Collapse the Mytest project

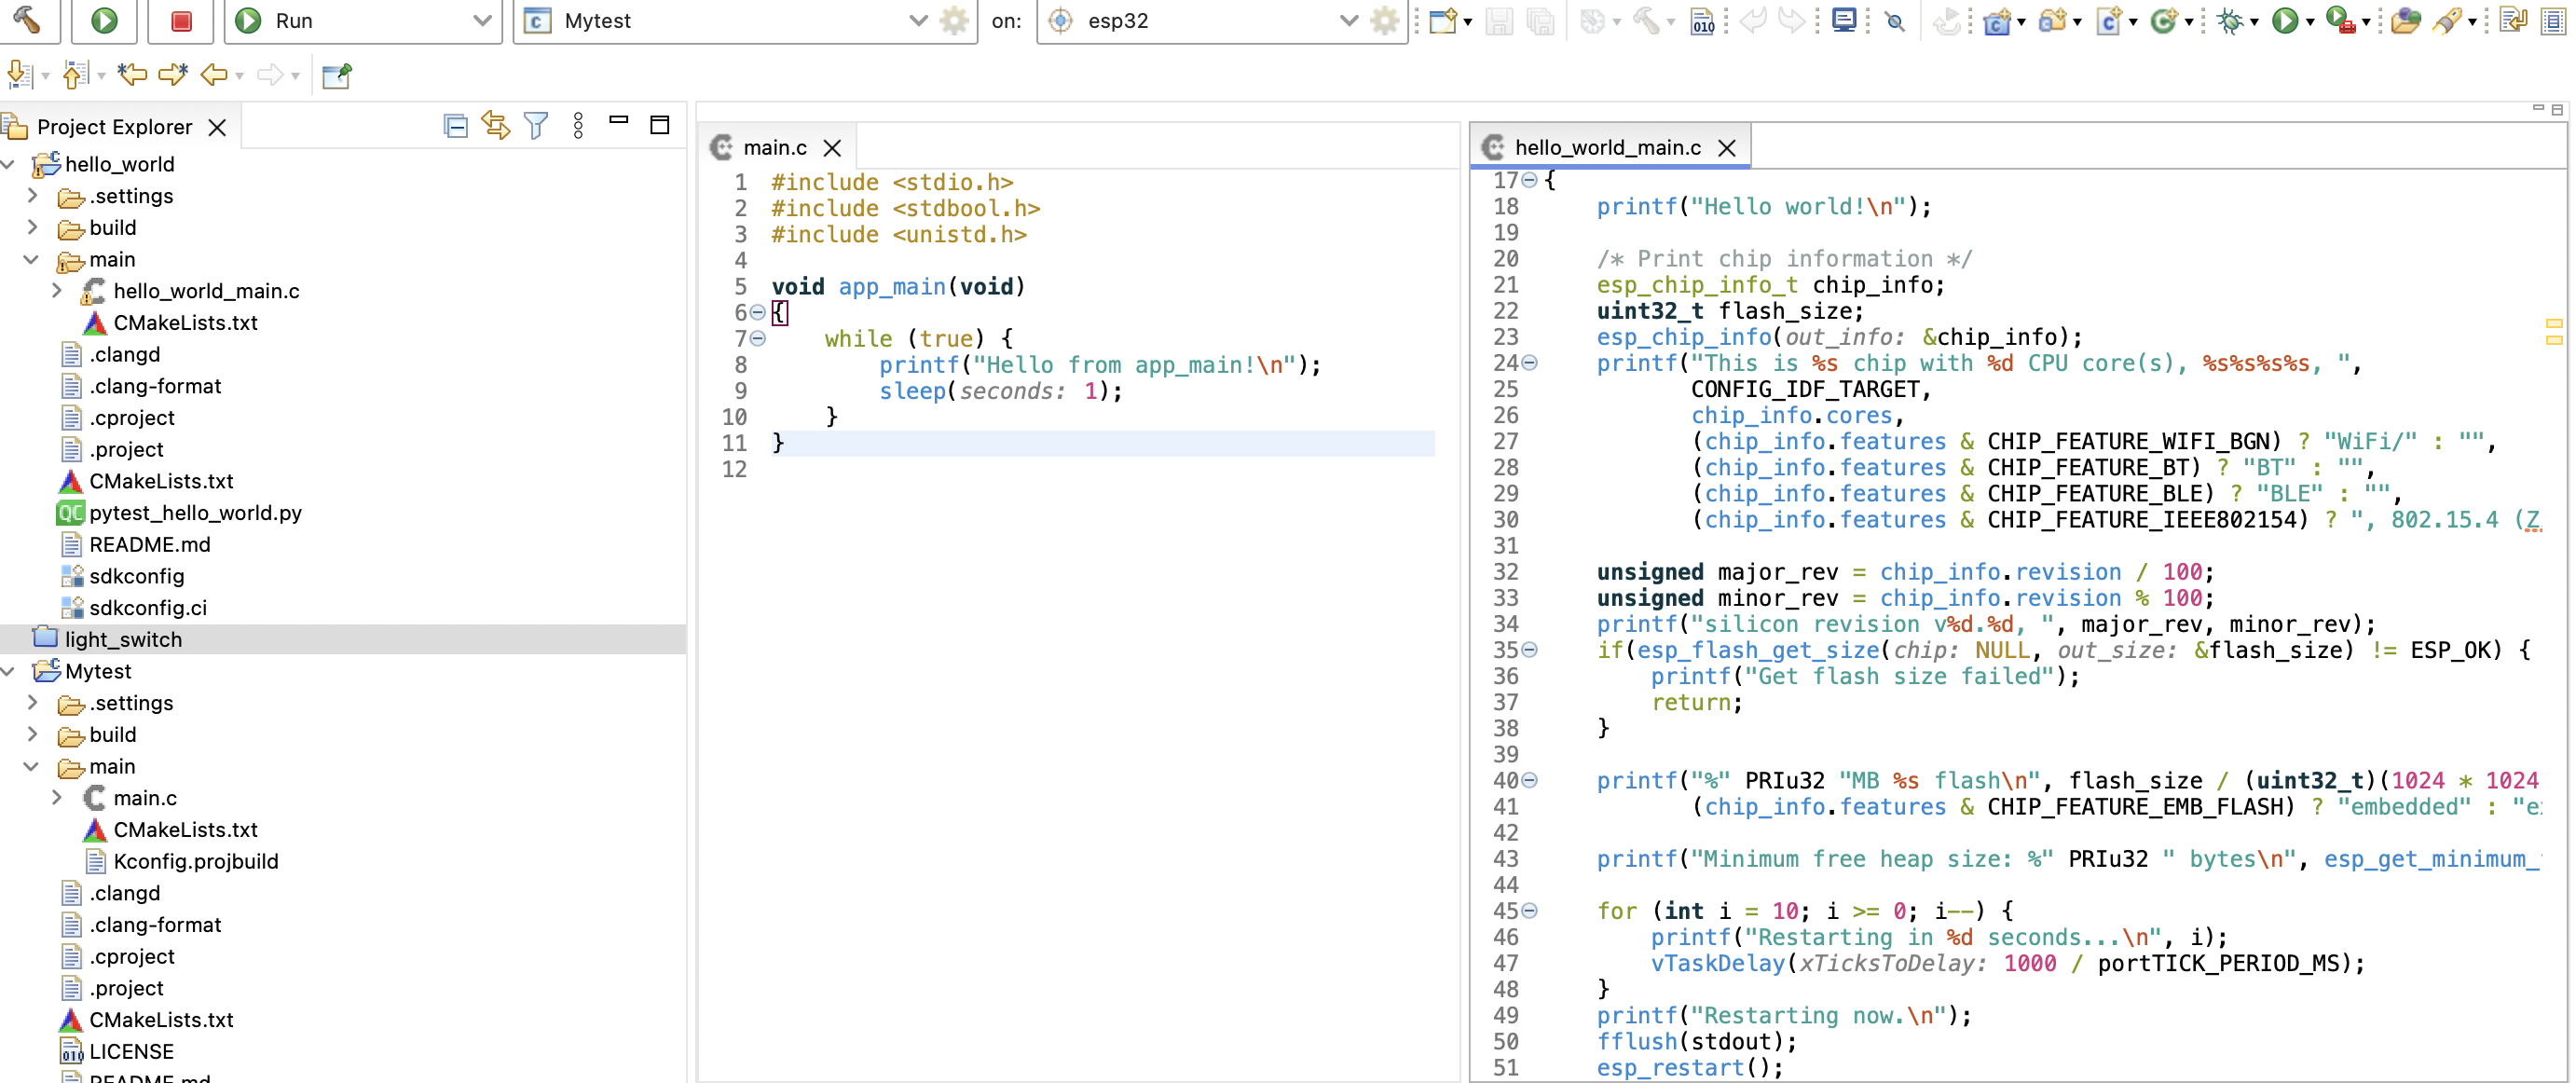click(8, 671)
